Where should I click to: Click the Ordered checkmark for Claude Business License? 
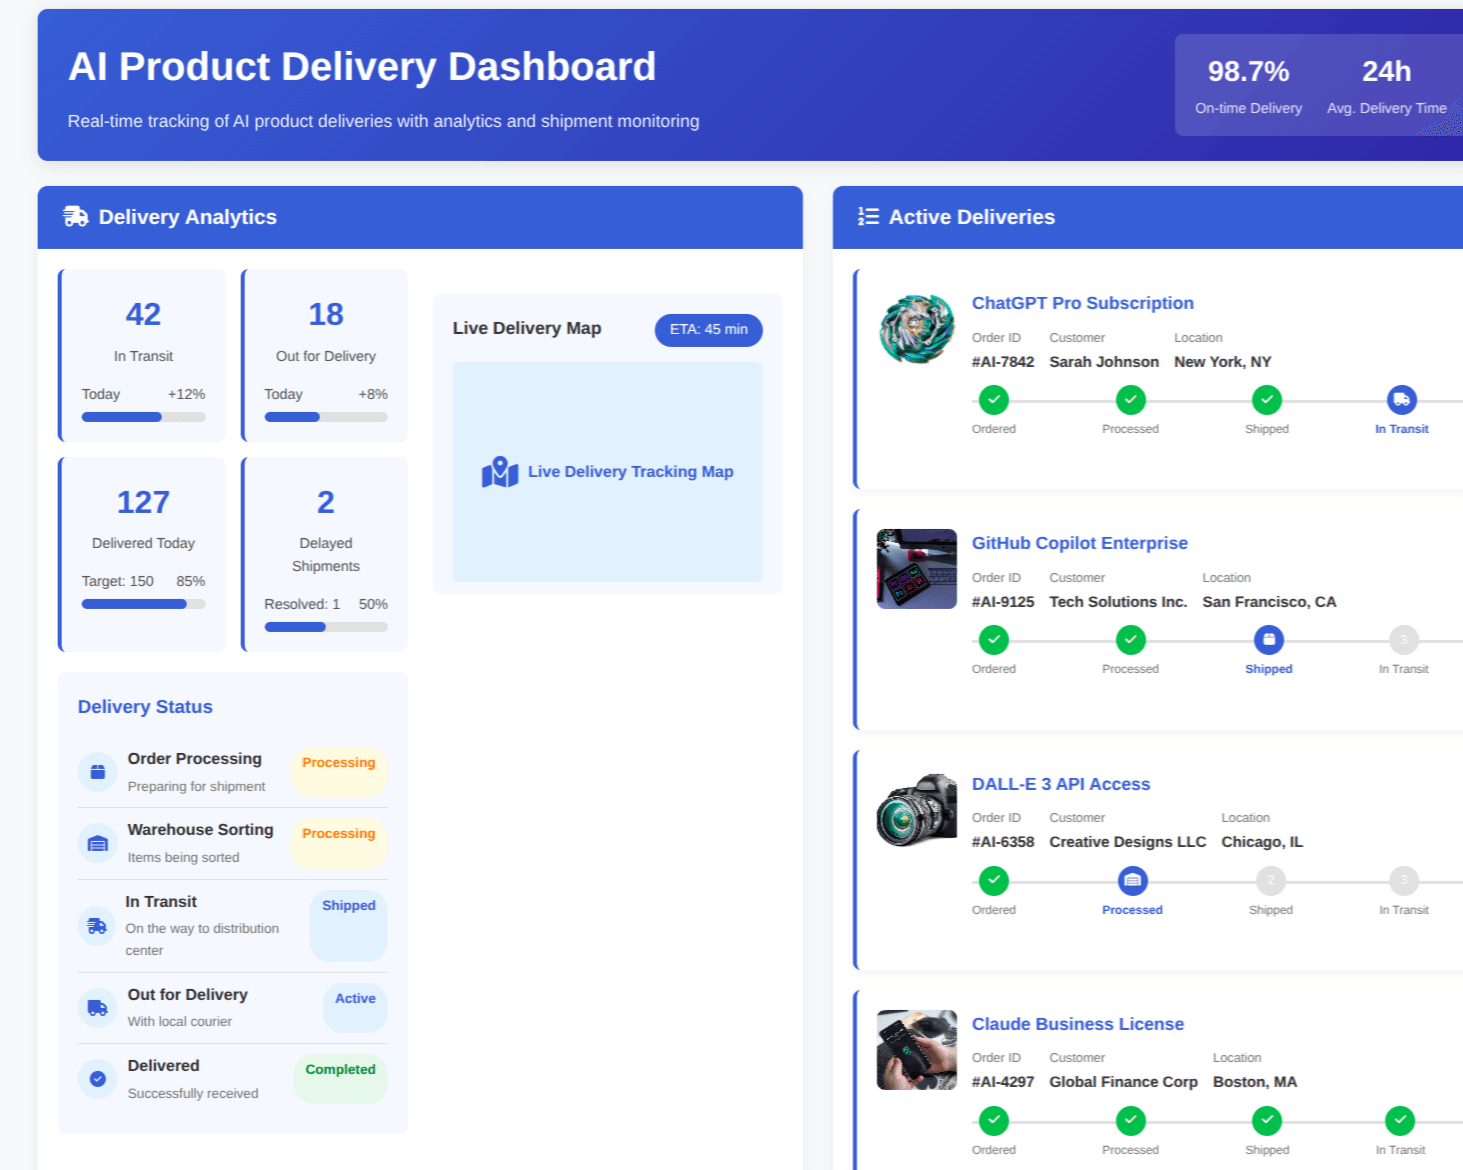(994, 1121)
